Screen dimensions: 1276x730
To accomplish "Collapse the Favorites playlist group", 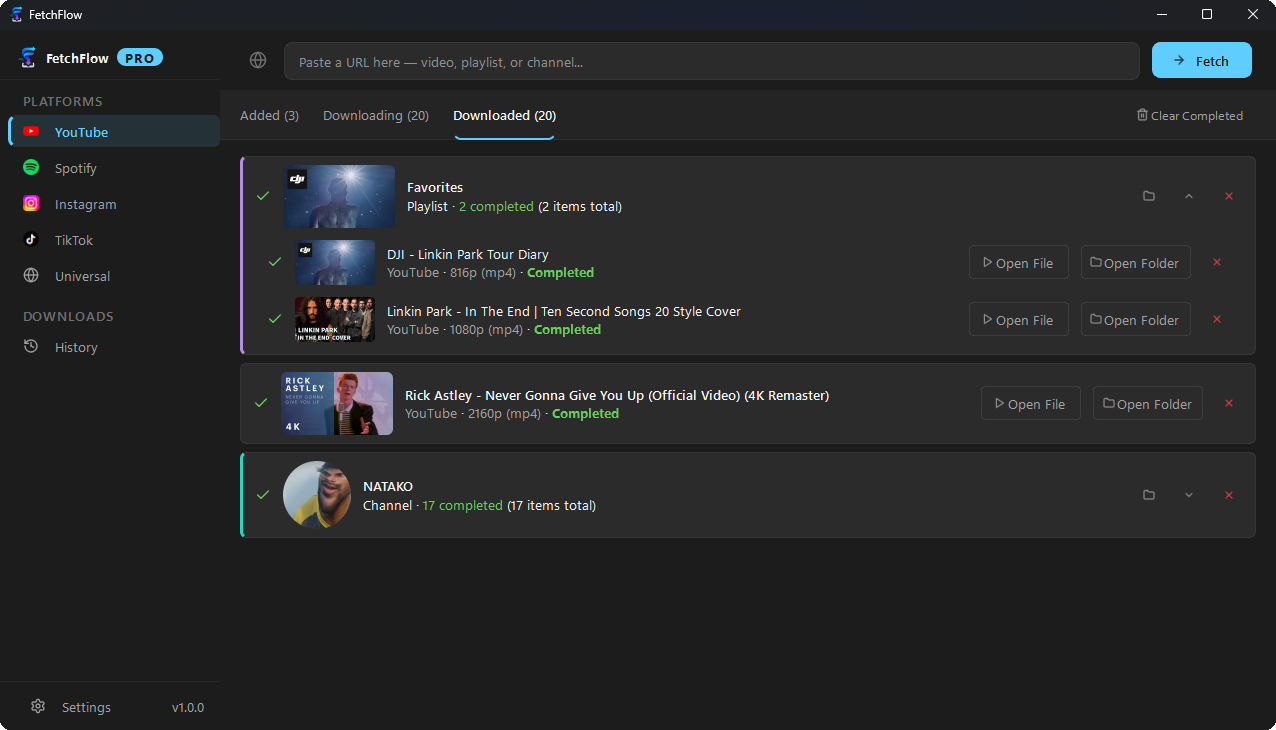I will pyautogui.click(x=1189, y=196).
